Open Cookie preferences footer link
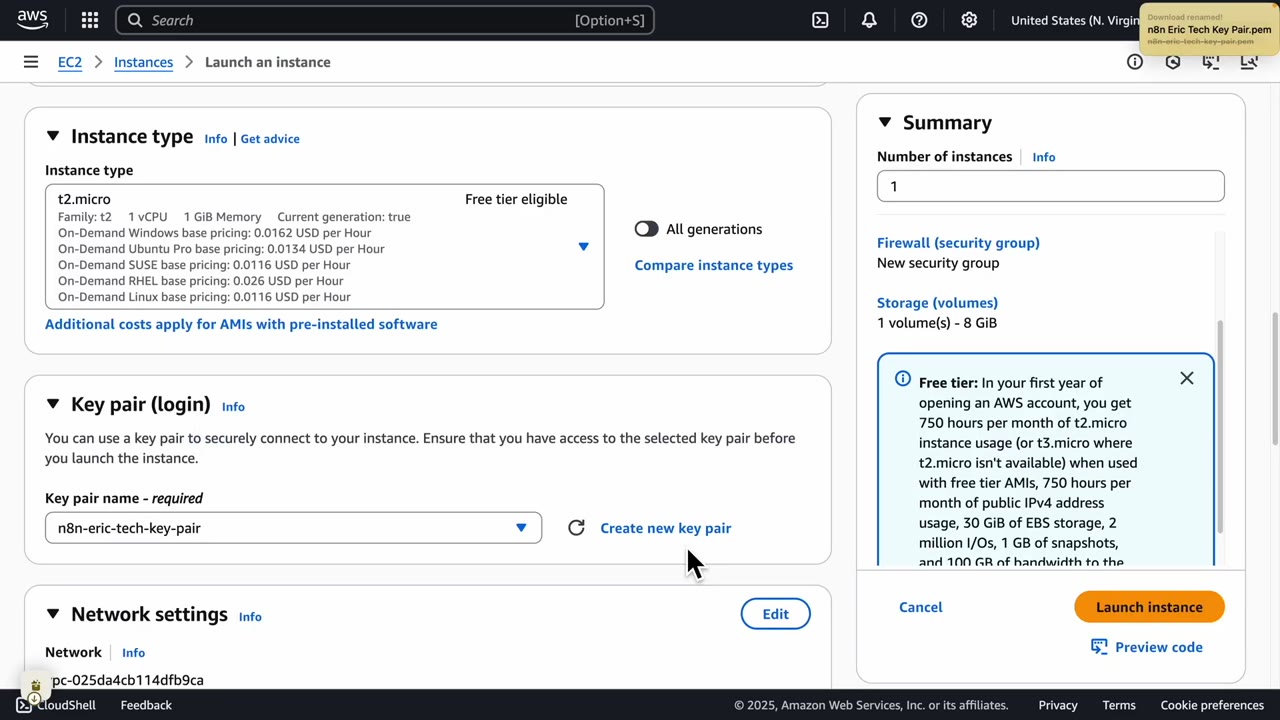1280x720 pixels. [x=1212, y=705]
